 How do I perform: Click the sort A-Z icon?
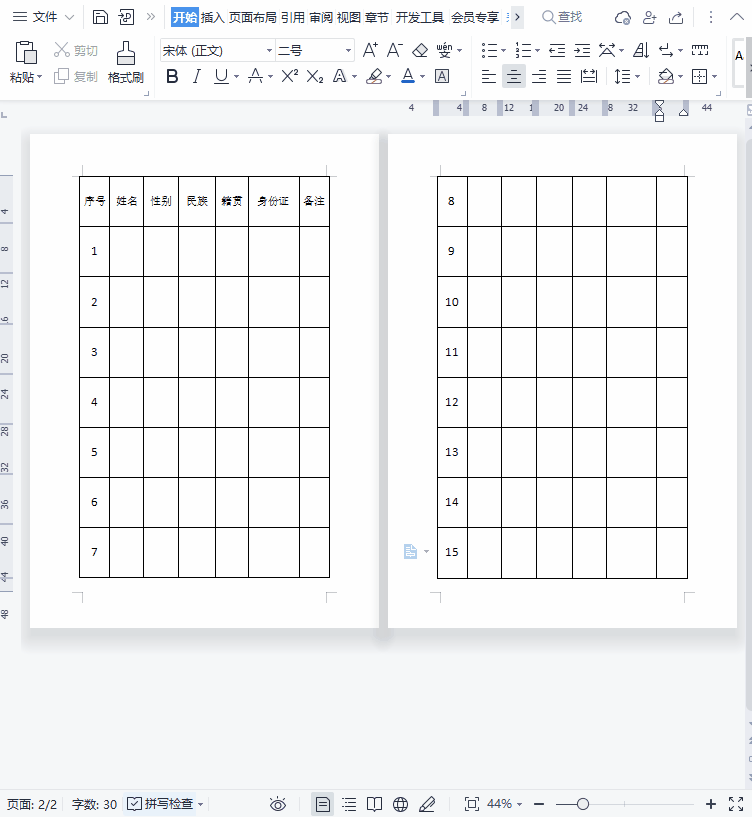[x=641, y=51]
